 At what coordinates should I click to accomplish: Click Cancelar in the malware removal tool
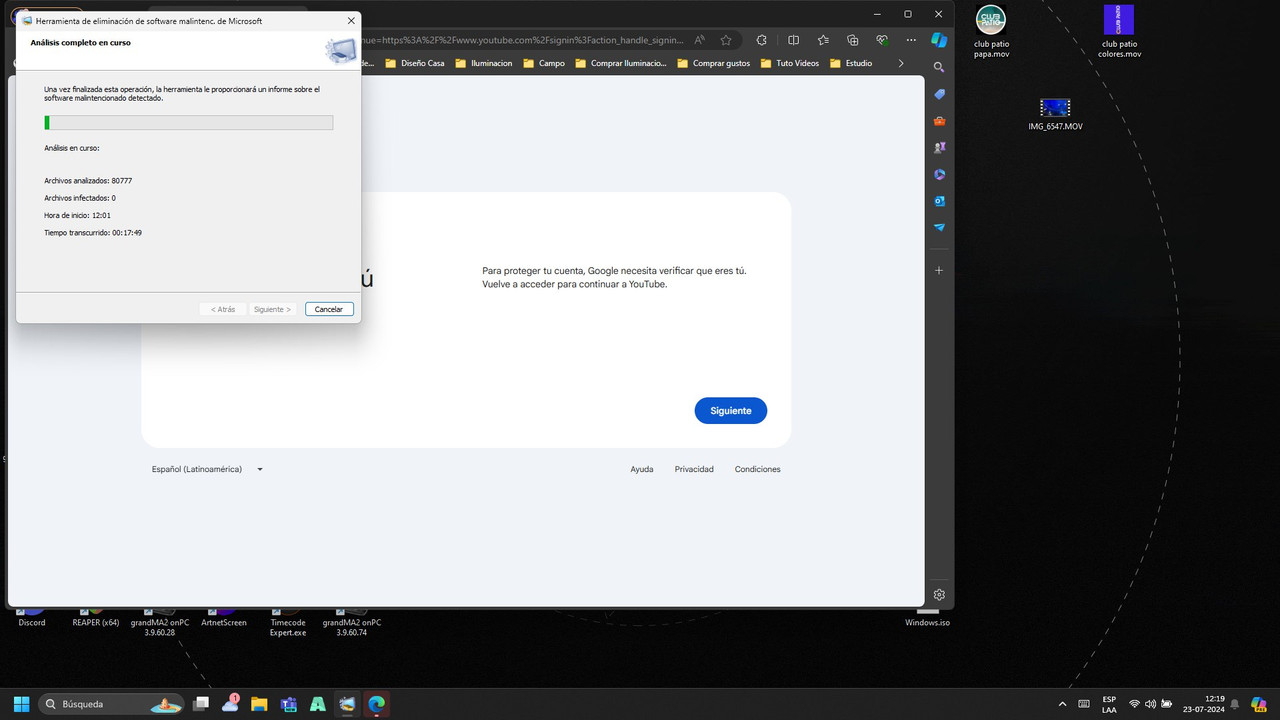coord(329,309)
